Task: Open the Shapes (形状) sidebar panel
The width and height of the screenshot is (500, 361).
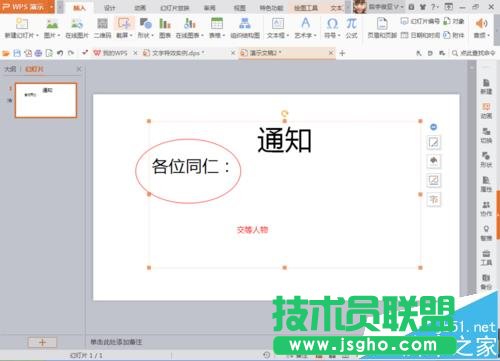Action: [486, 160]
